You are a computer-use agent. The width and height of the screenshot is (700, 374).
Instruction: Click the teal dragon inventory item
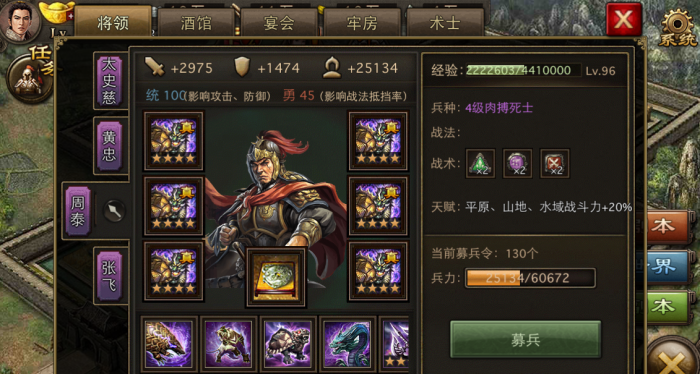click(x=348, y=344)
